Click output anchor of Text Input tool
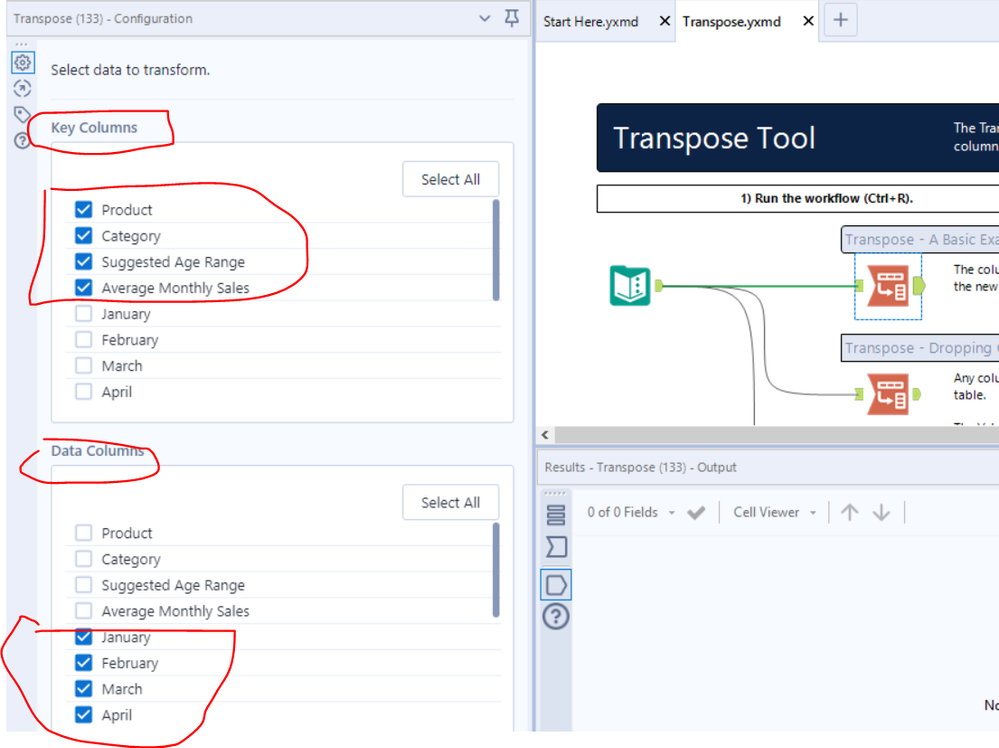Screen dimensions: 999x748 point(659,285)
